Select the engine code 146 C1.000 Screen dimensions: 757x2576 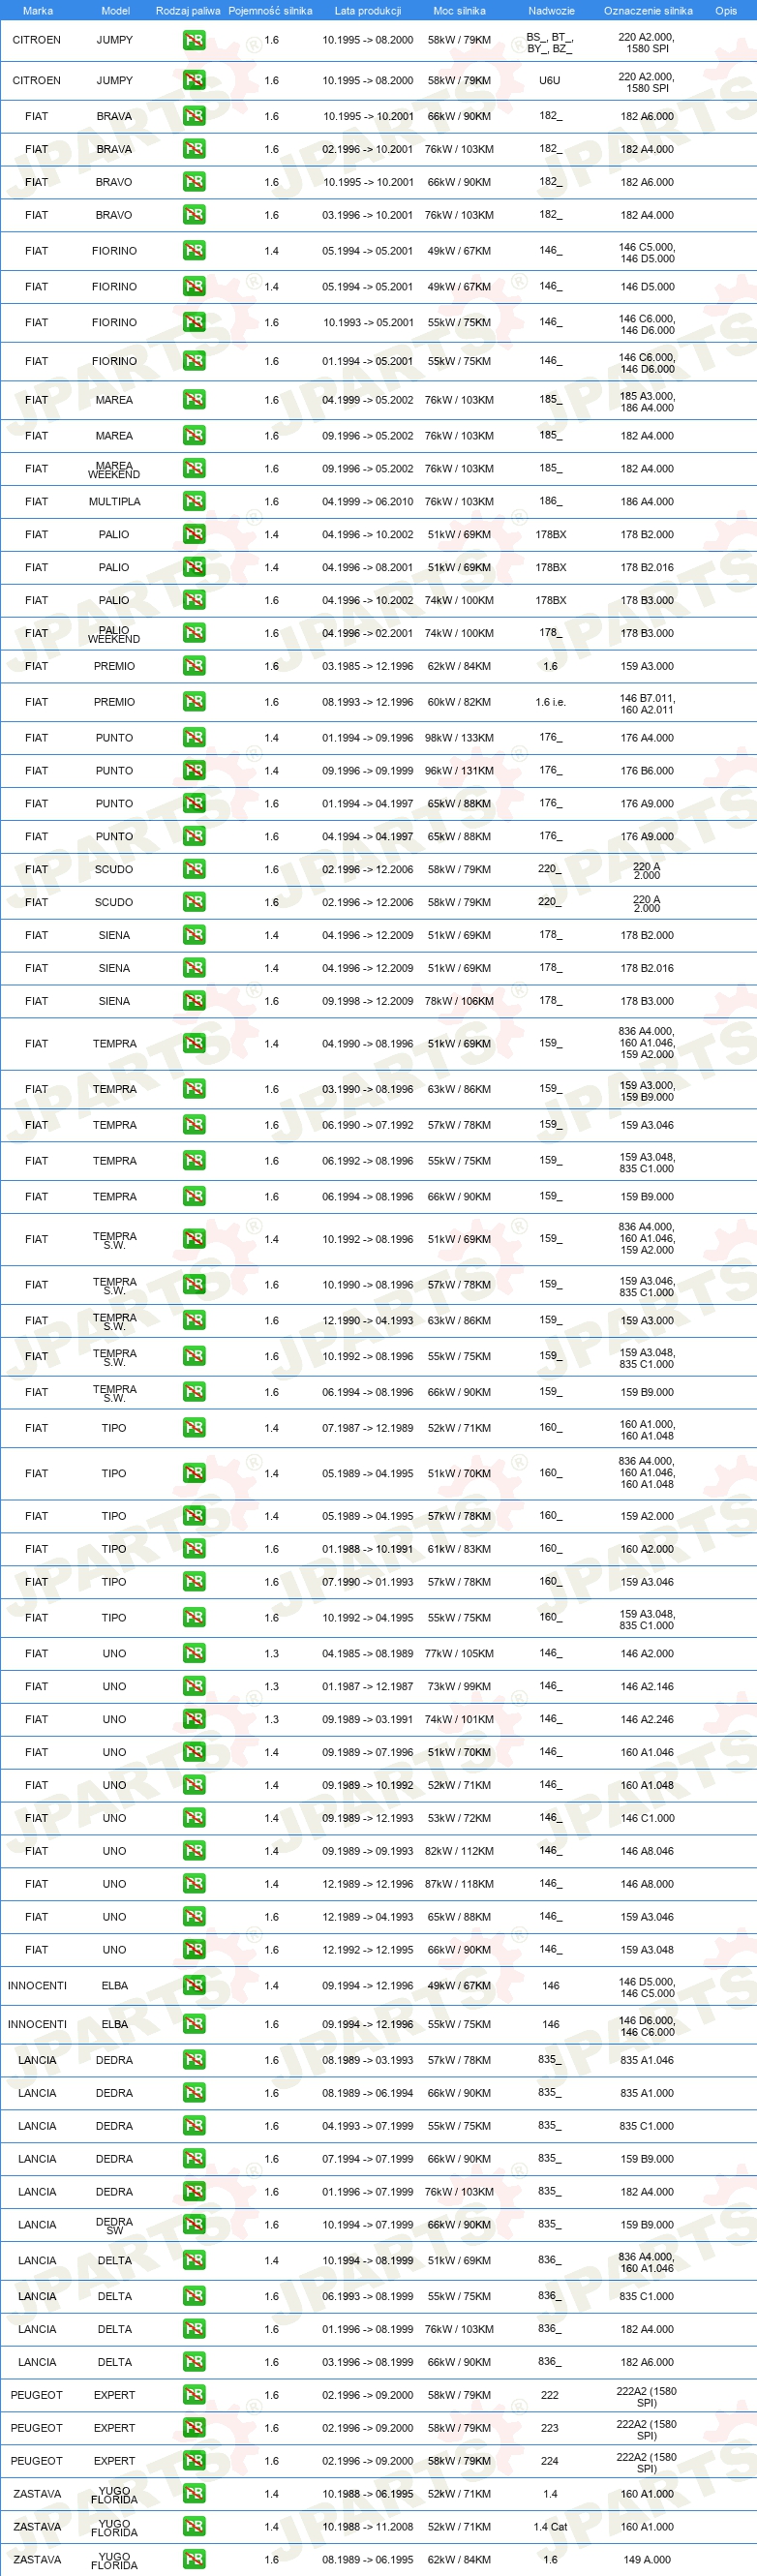click(x=647, y=1819)
